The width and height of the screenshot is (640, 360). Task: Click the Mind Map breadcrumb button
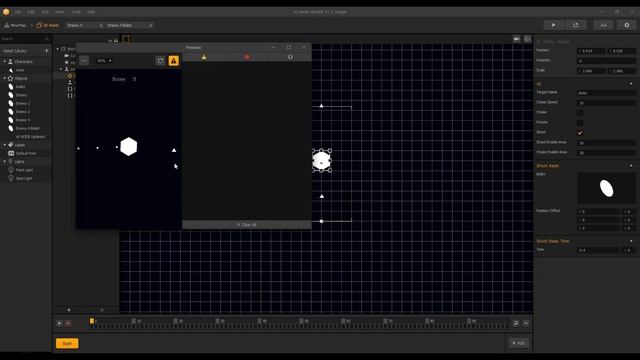[15, 25]
